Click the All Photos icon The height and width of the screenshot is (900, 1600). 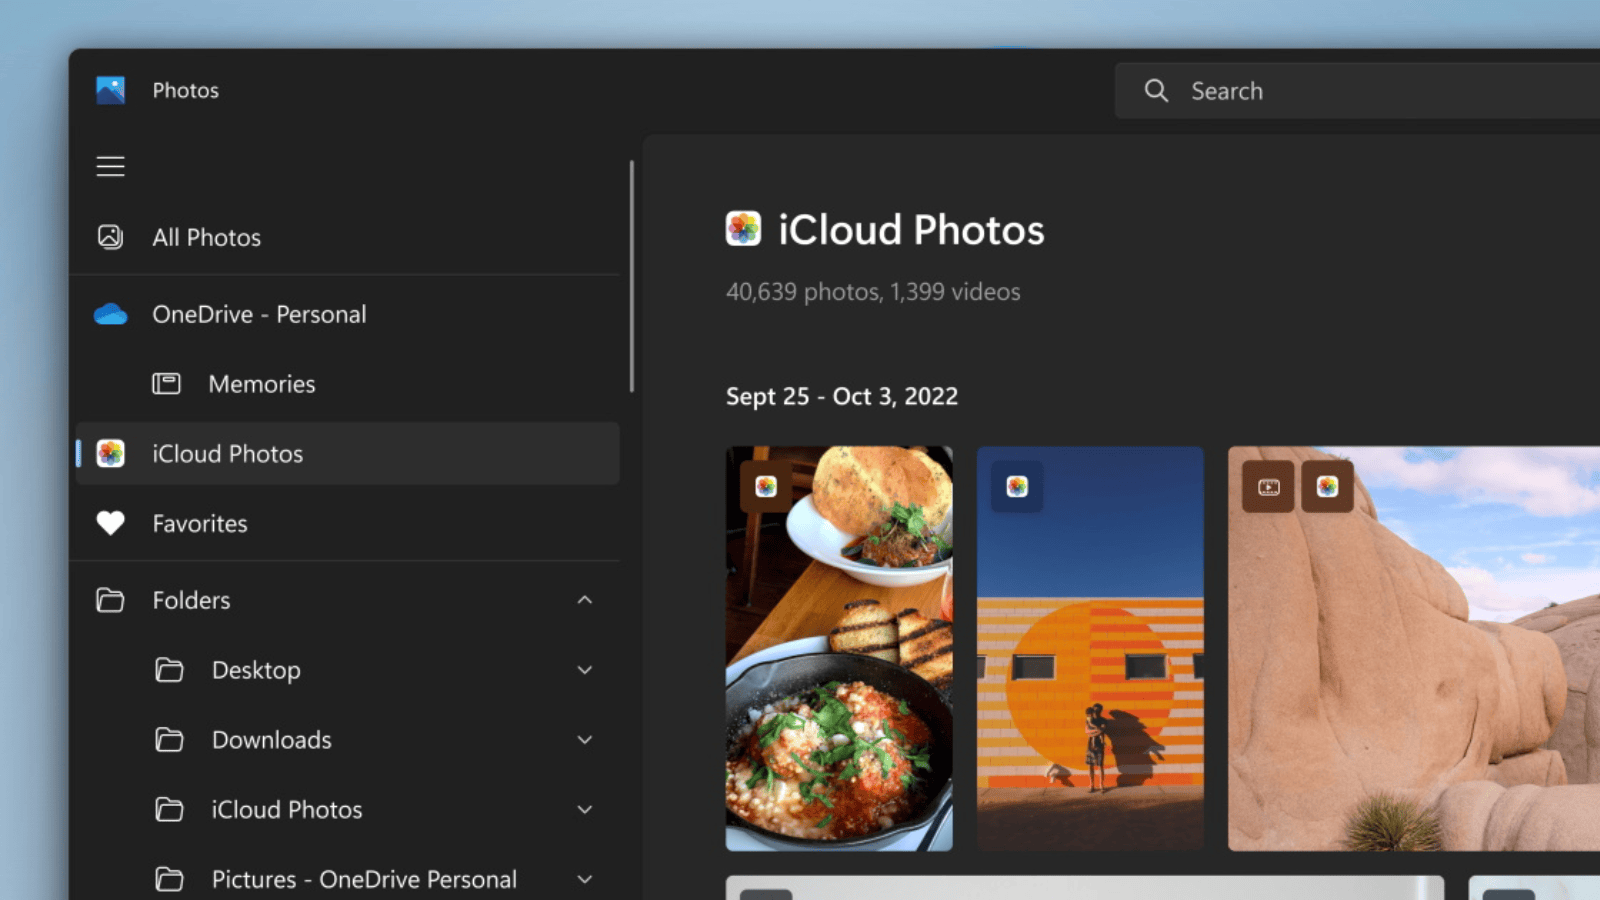[110, 237]
